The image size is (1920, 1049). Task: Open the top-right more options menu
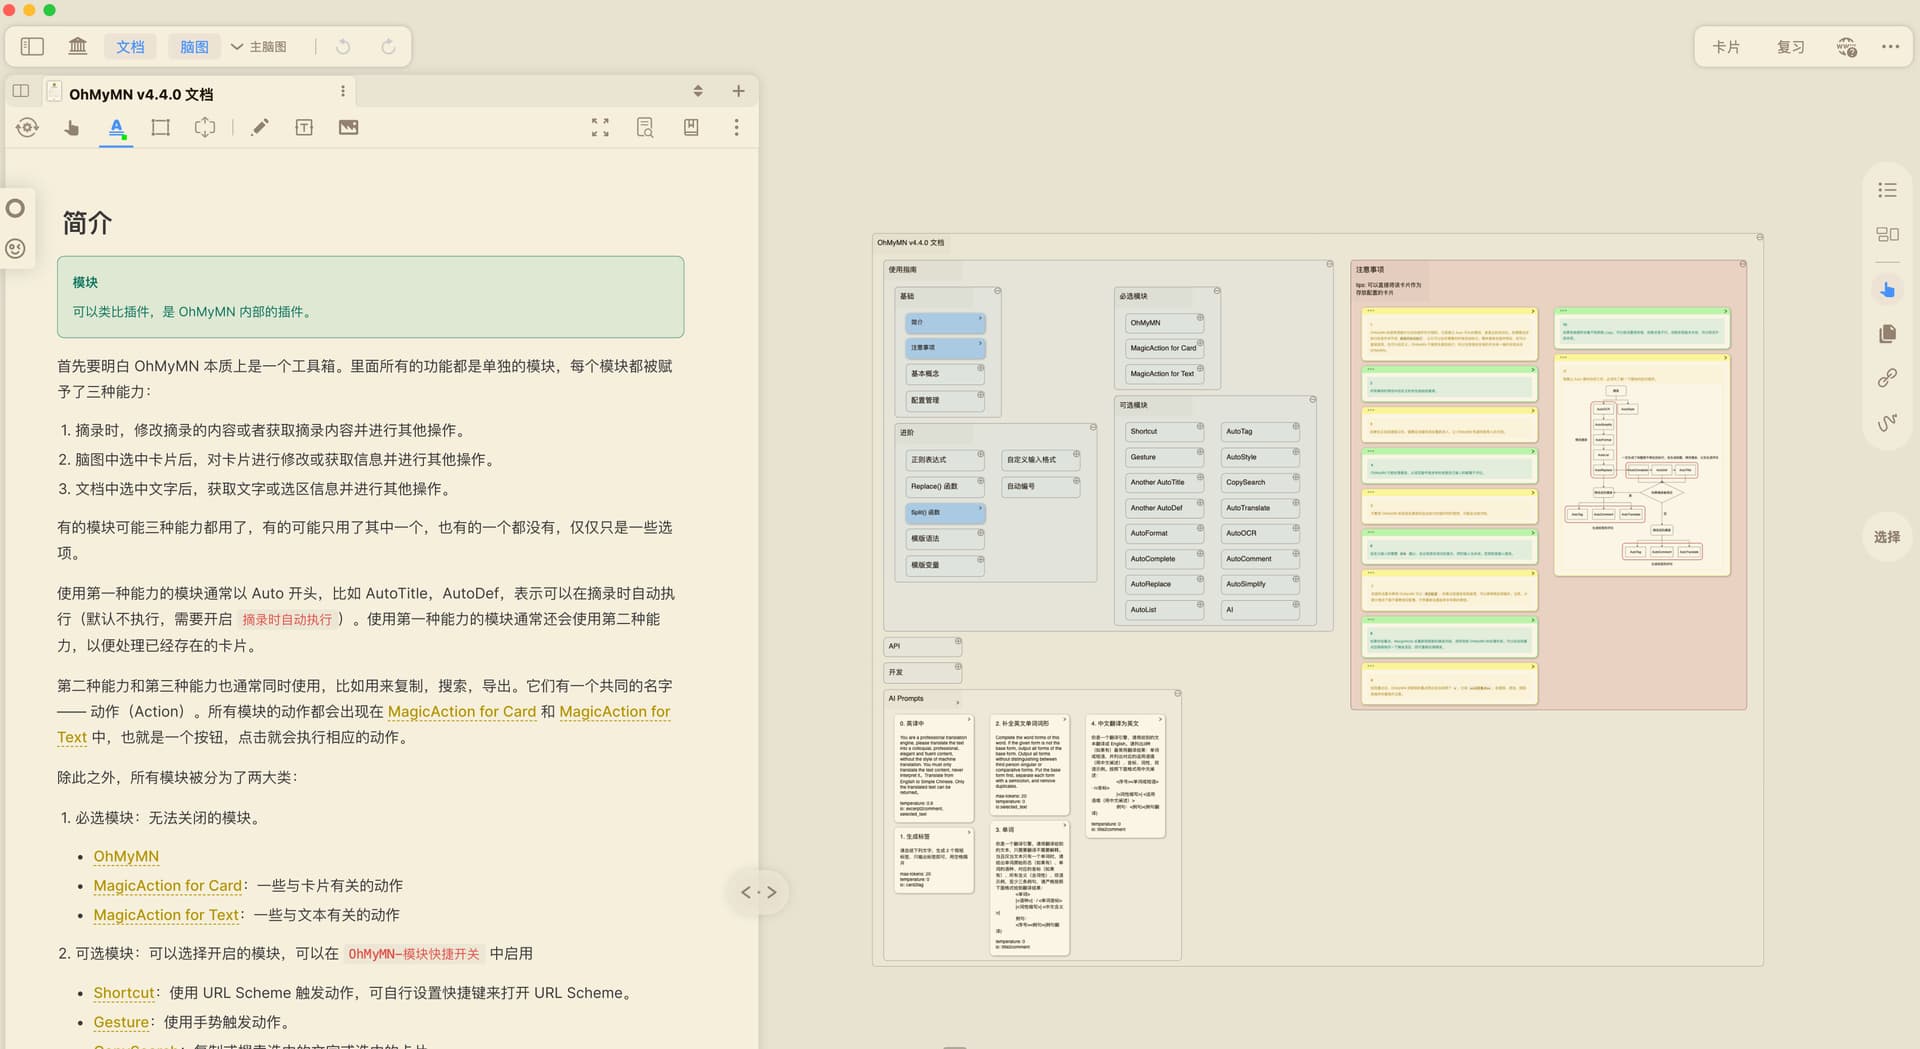coord(1890,47)
